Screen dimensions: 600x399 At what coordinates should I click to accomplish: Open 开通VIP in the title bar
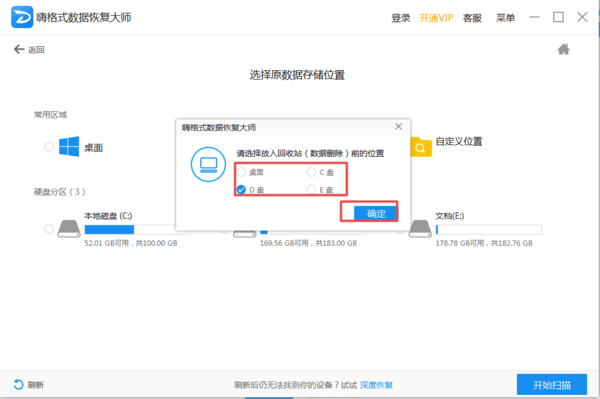(x=436, y=18)
